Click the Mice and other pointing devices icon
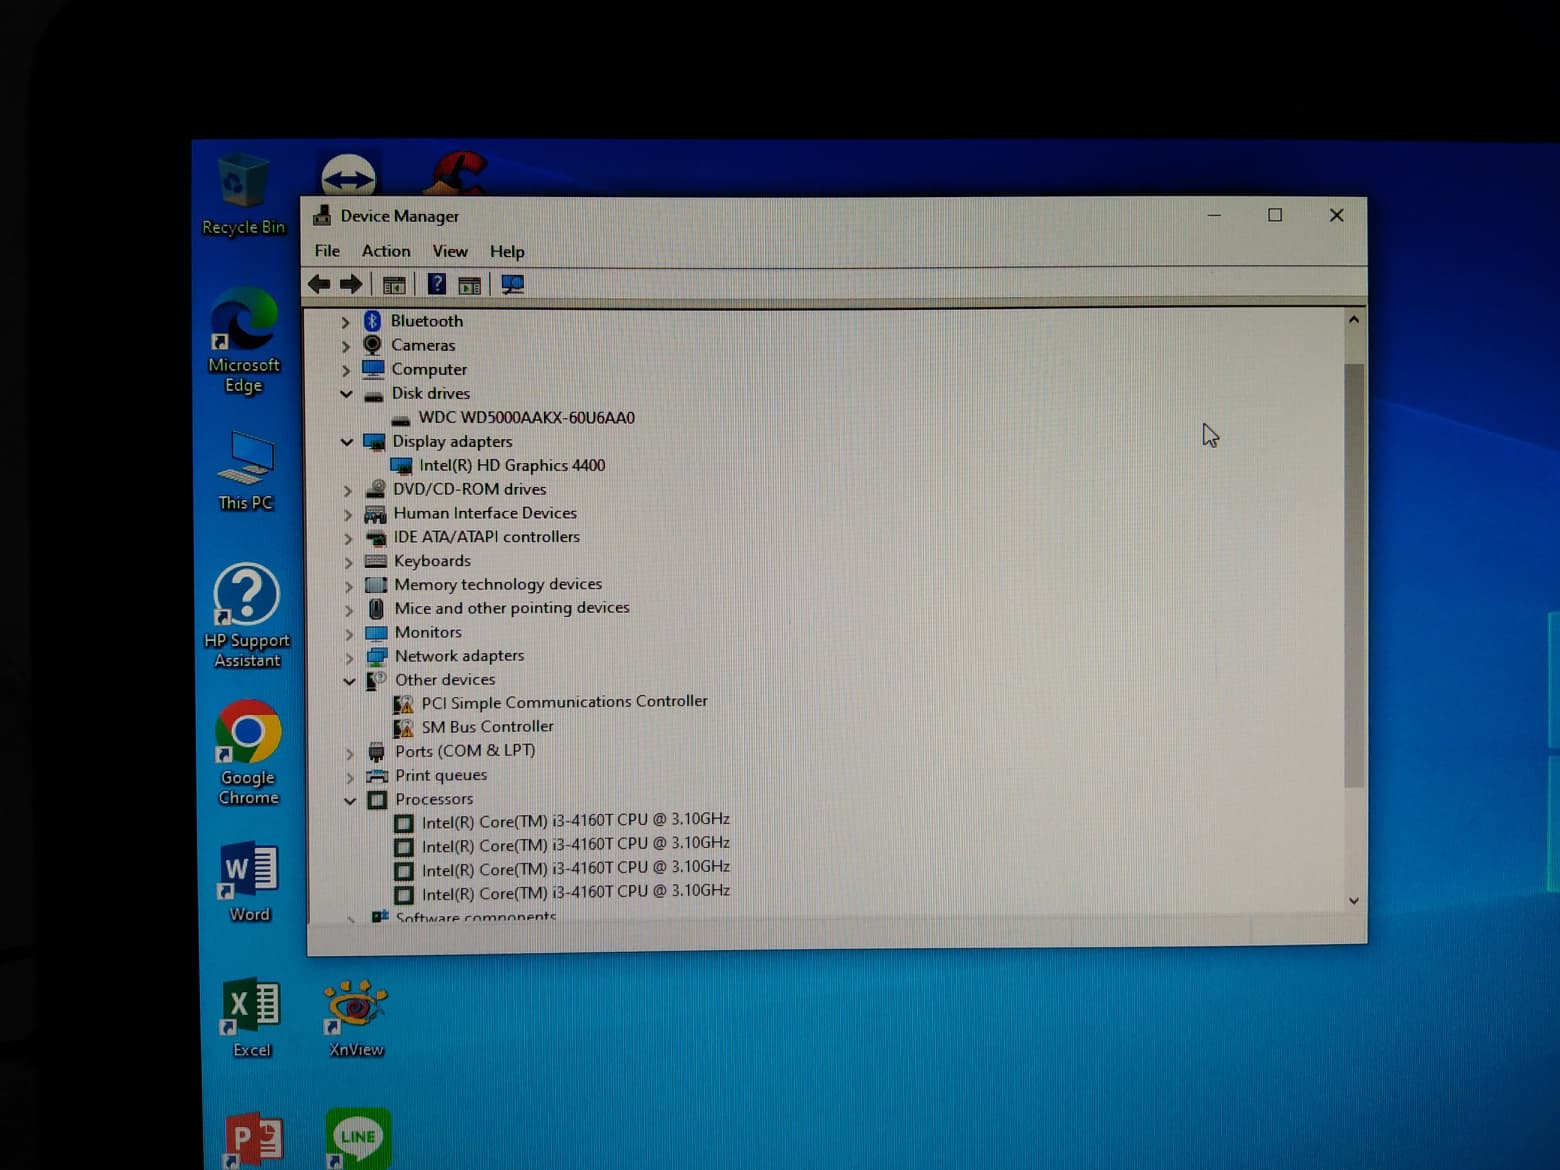The height and width of the screenshot is (1170, 1560). [376, 608]
